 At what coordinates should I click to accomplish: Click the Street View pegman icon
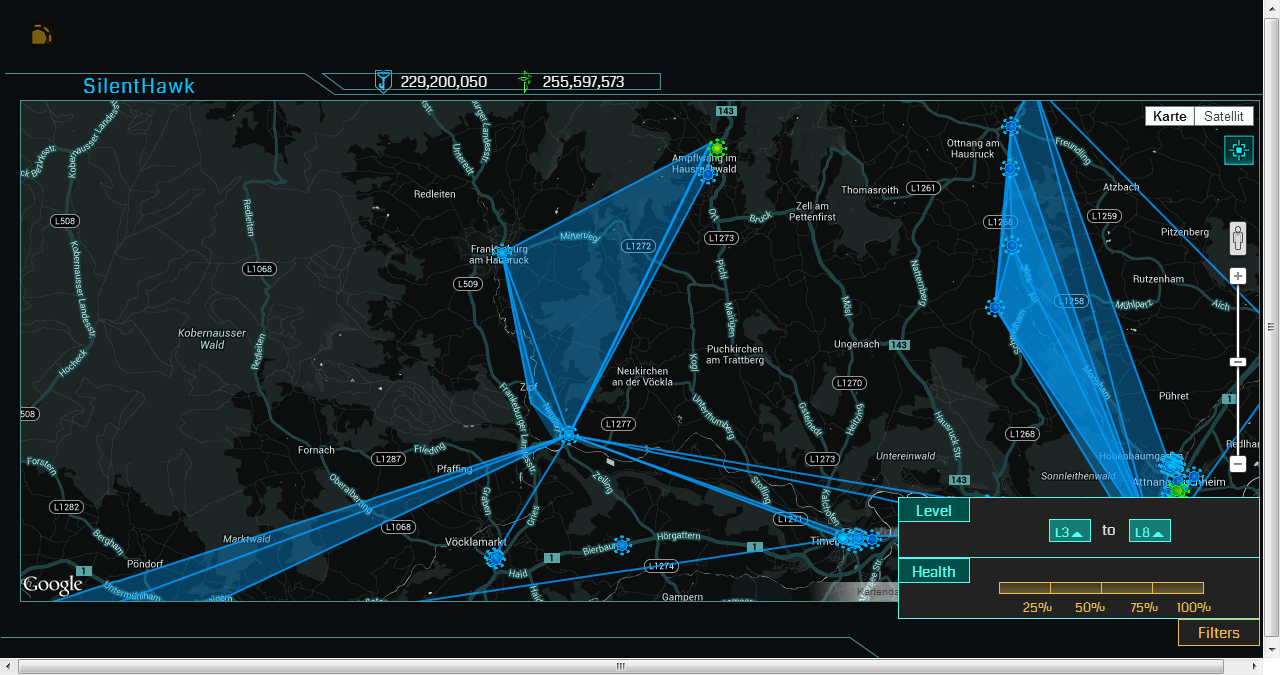(1238, 240)
